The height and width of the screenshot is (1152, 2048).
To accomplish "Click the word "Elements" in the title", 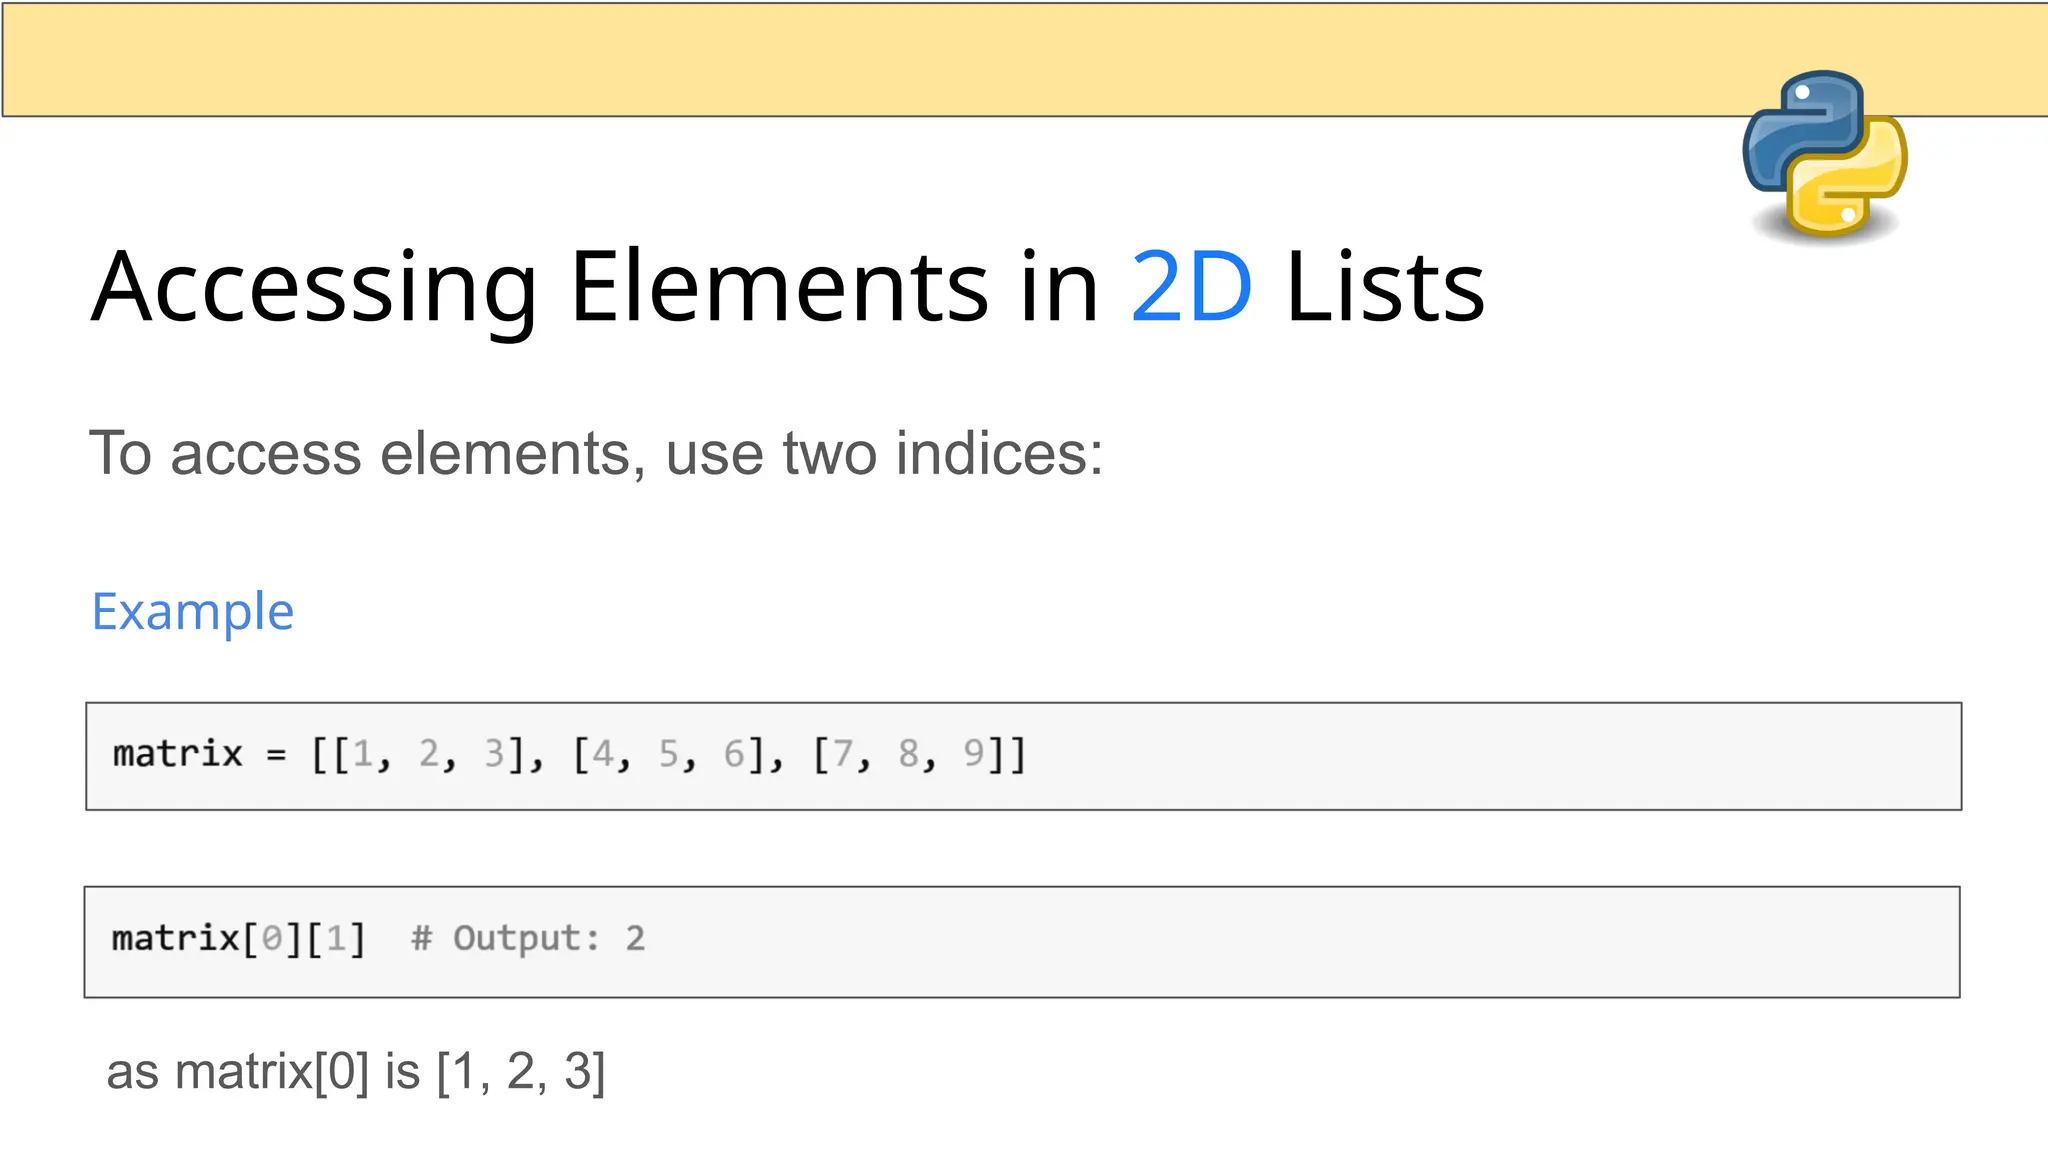I will [779, 288].
